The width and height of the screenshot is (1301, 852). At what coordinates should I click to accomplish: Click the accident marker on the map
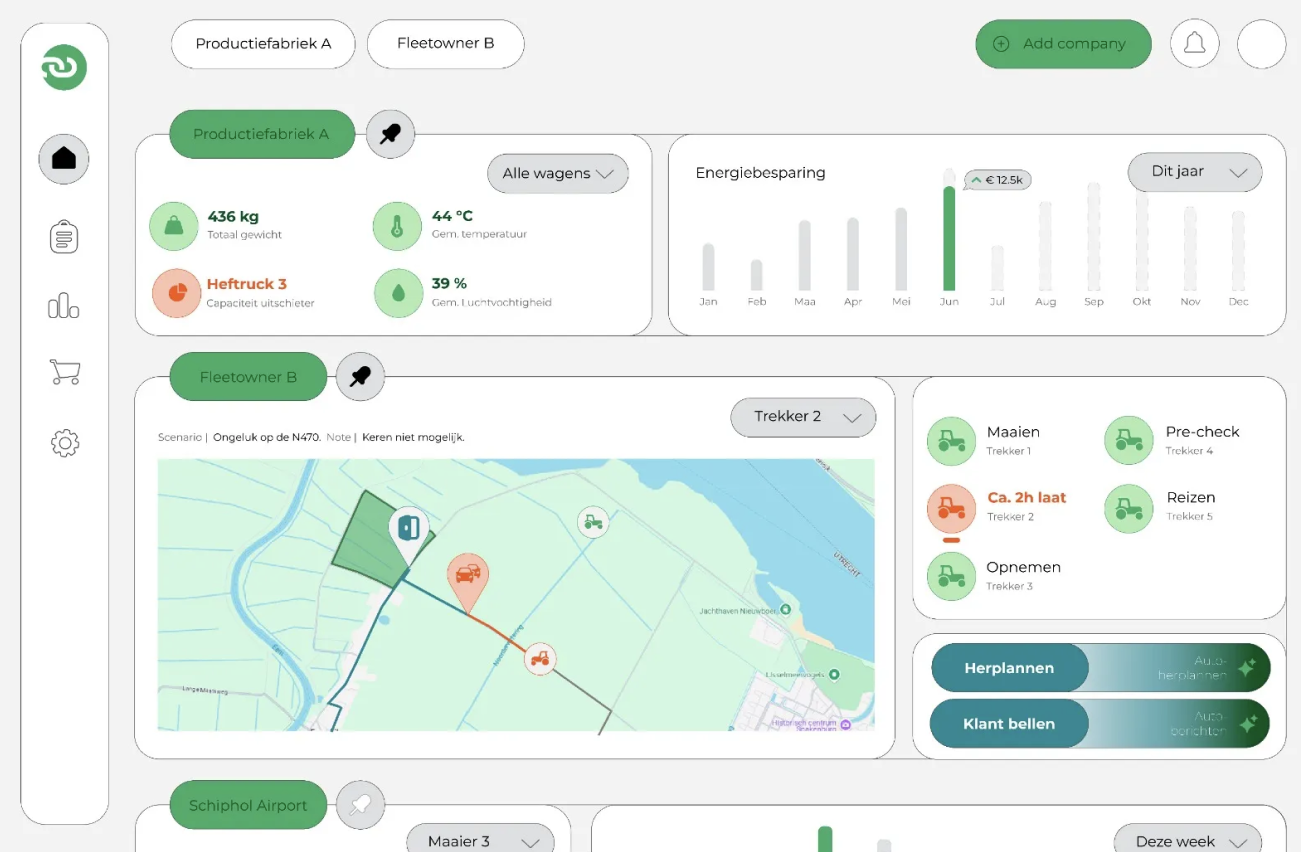[467, 578]
